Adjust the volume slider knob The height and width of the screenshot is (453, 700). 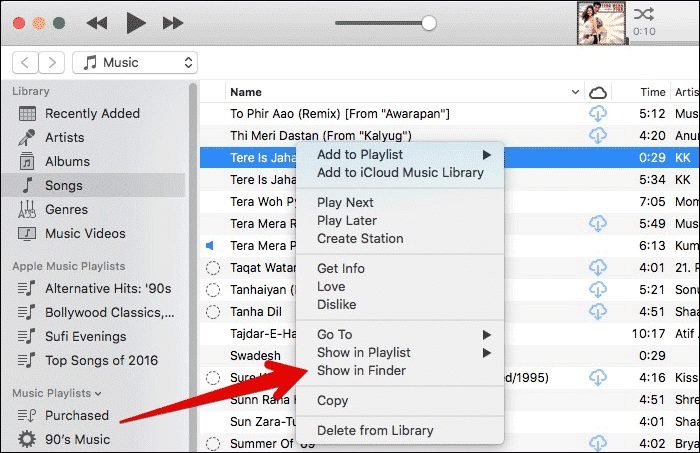point(429,23)
